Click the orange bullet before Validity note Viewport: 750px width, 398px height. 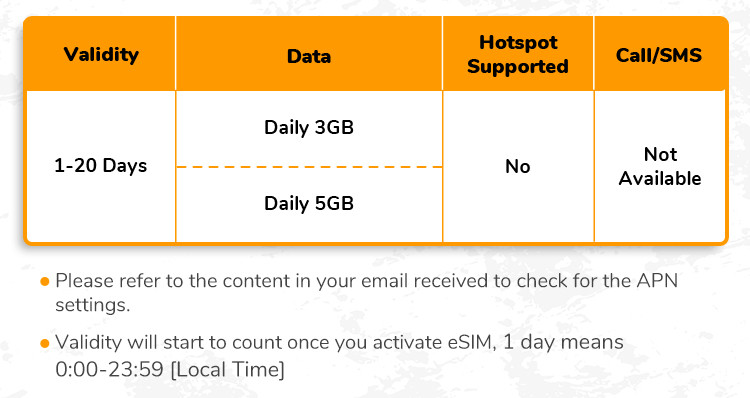pos(45,343)
